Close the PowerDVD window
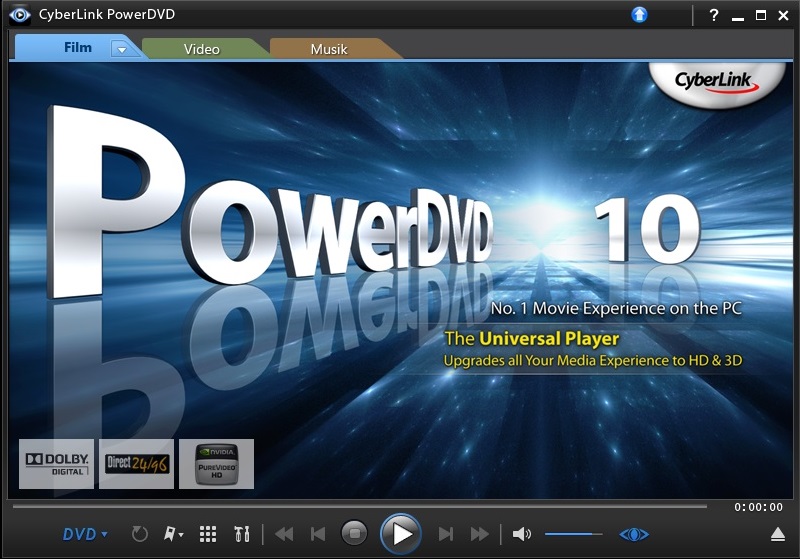The image size is (800, 559). point(784,16)
